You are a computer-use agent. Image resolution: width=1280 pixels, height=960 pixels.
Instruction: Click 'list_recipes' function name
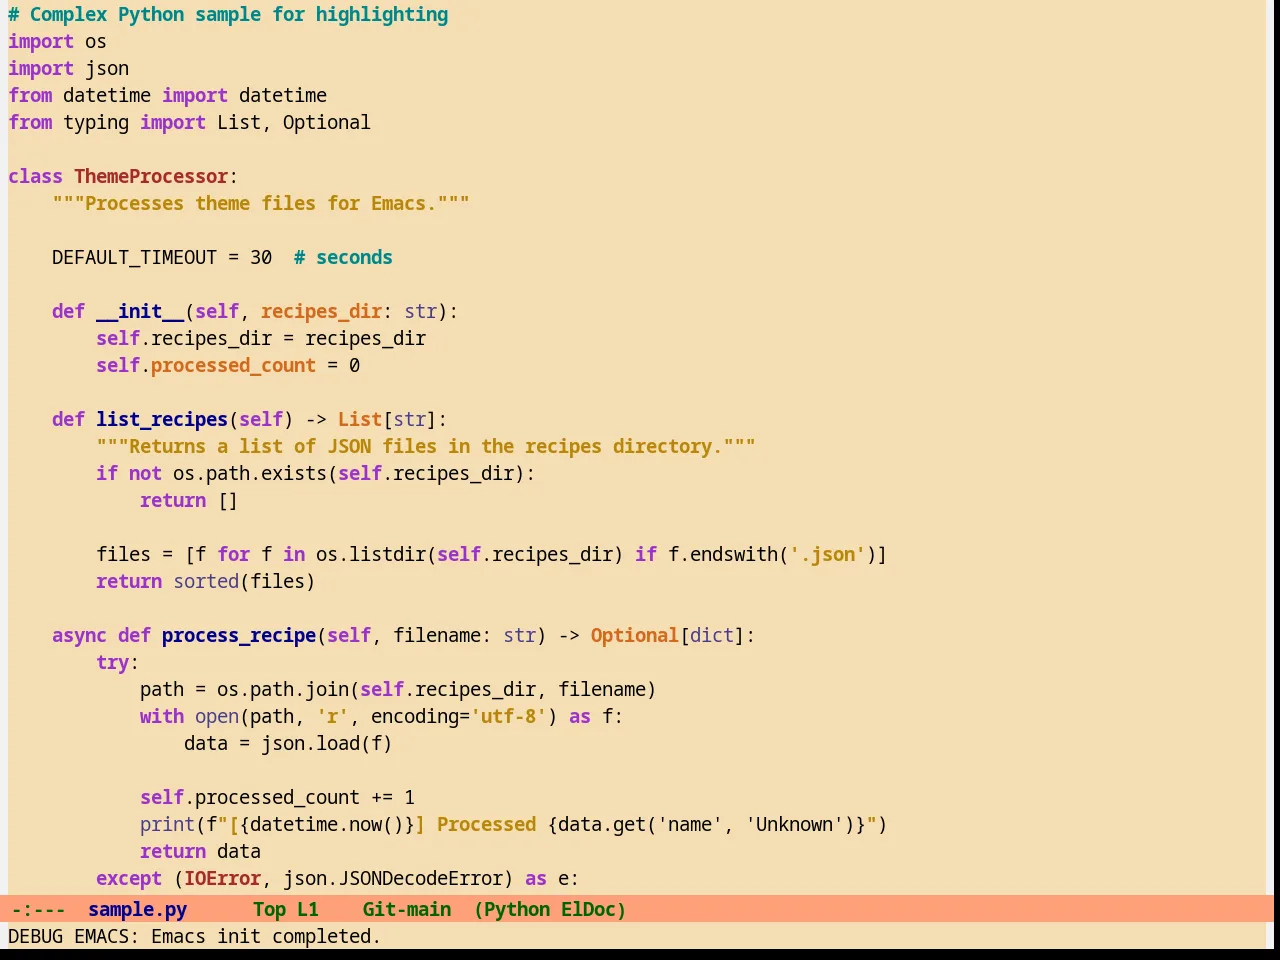click(x=162, y=419)
